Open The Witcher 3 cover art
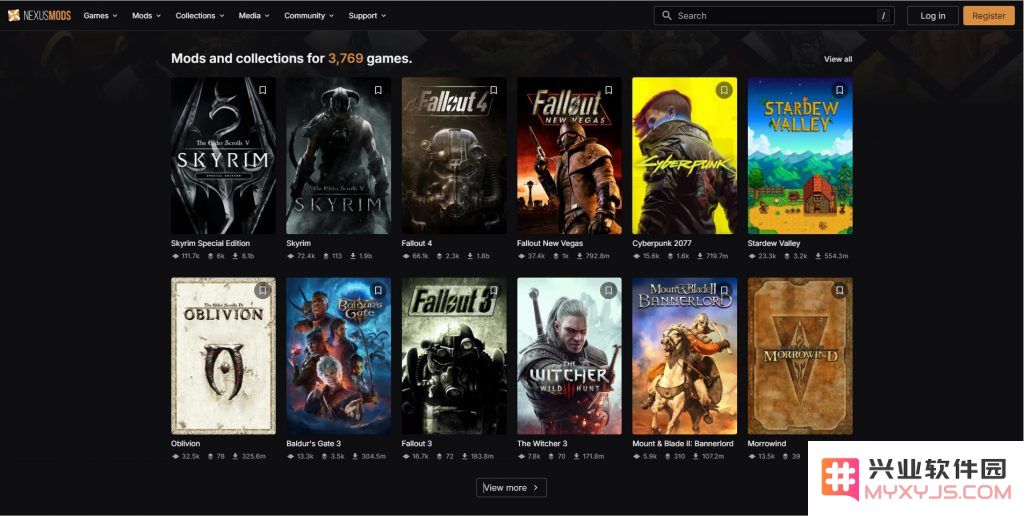This screenshot has width=1024, height=516. [569, 356]
